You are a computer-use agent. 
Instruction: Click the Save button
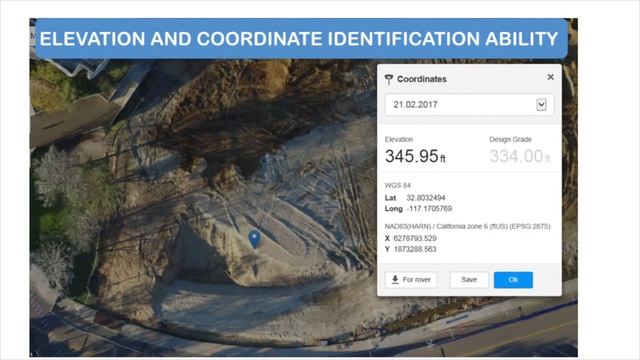[x=469, y=280]
